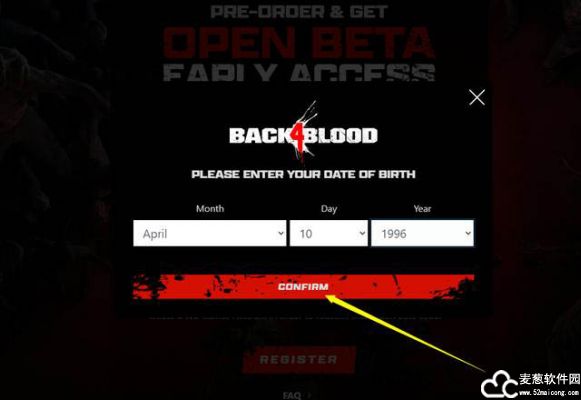
Task: Click the Confirm button
Action: [x=303, y=287]
